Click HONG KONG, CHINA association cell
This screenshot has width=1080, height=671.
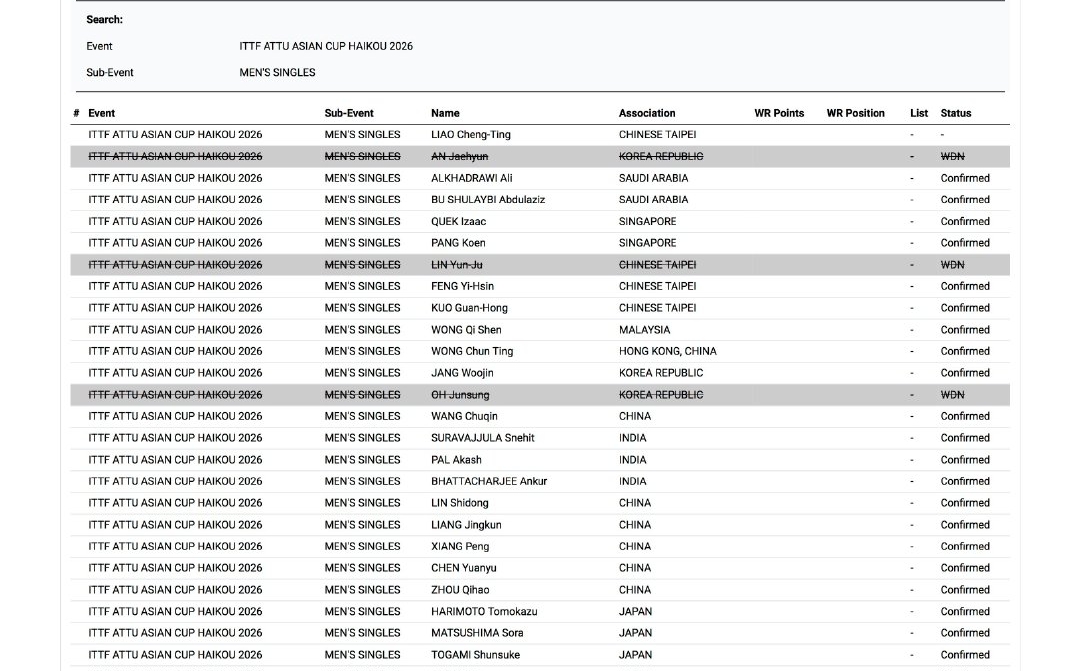coord(667,351)
